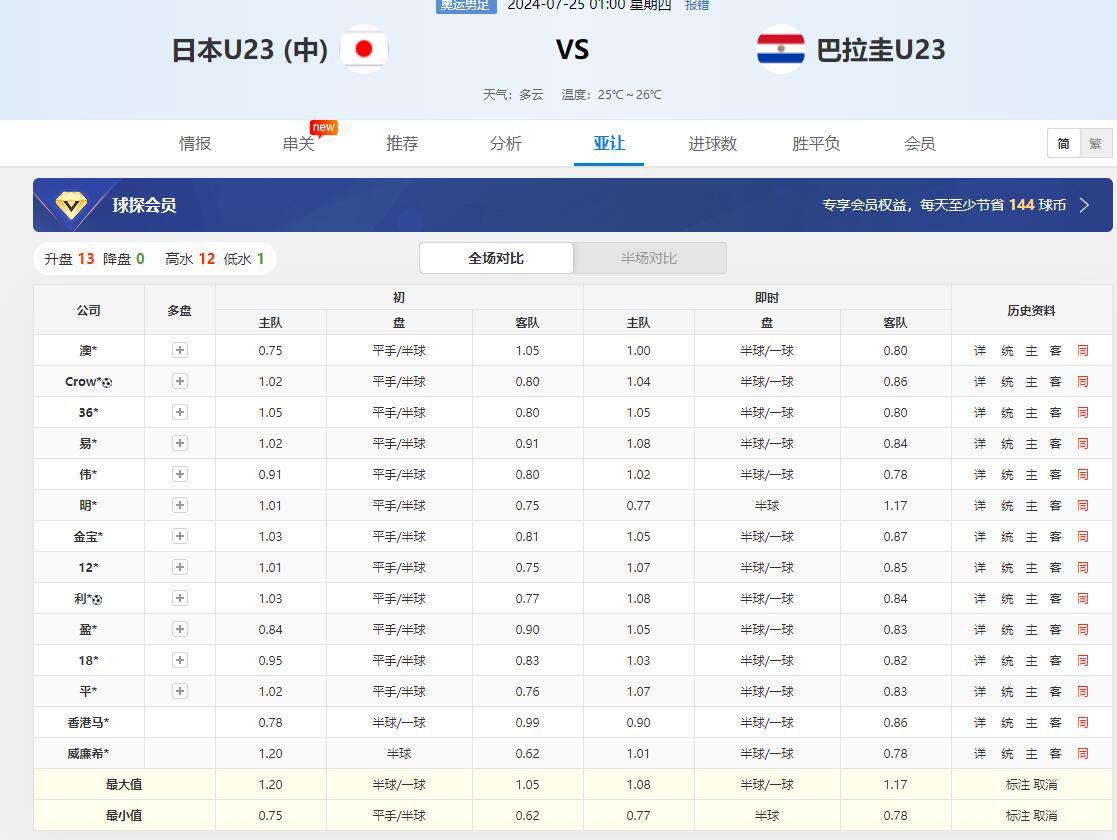The height and width of the screenshot is (840, 1117).
Task: Click the soccer ball icon beside Crow*
Action: click(107, 382)
